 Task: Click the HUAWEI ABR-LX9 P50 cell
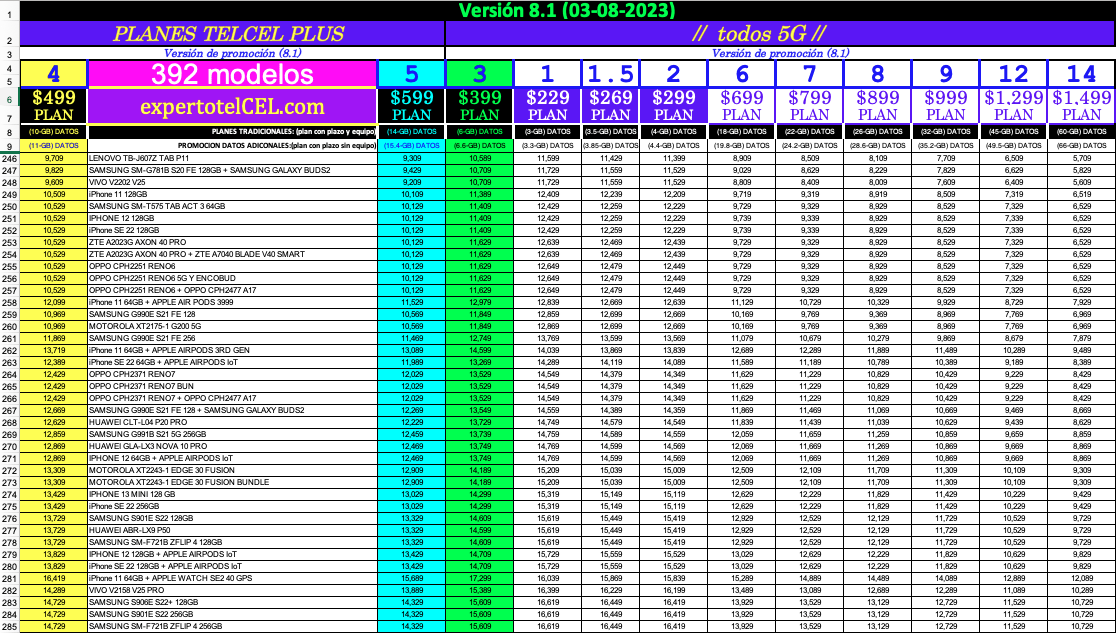232,530
